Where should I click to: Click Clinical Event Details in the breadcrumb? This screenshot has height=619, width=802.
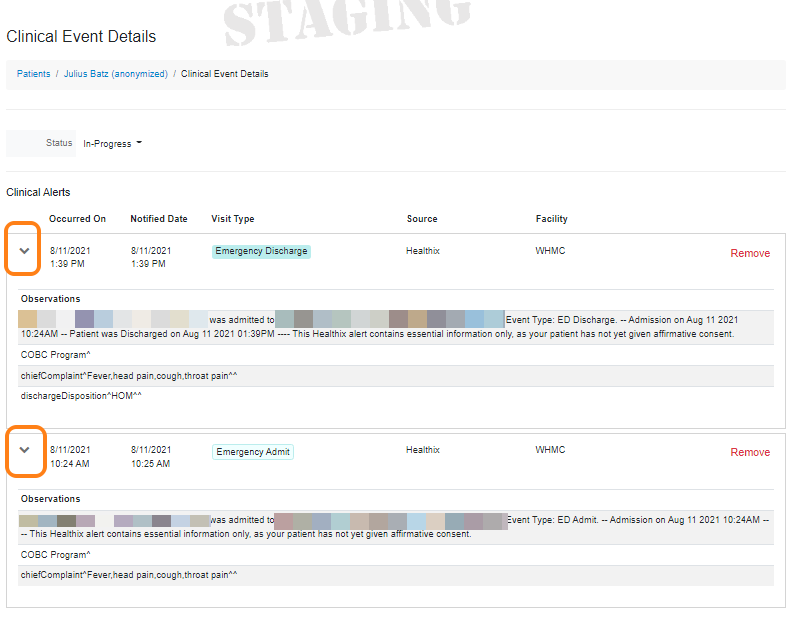(224, 74)
